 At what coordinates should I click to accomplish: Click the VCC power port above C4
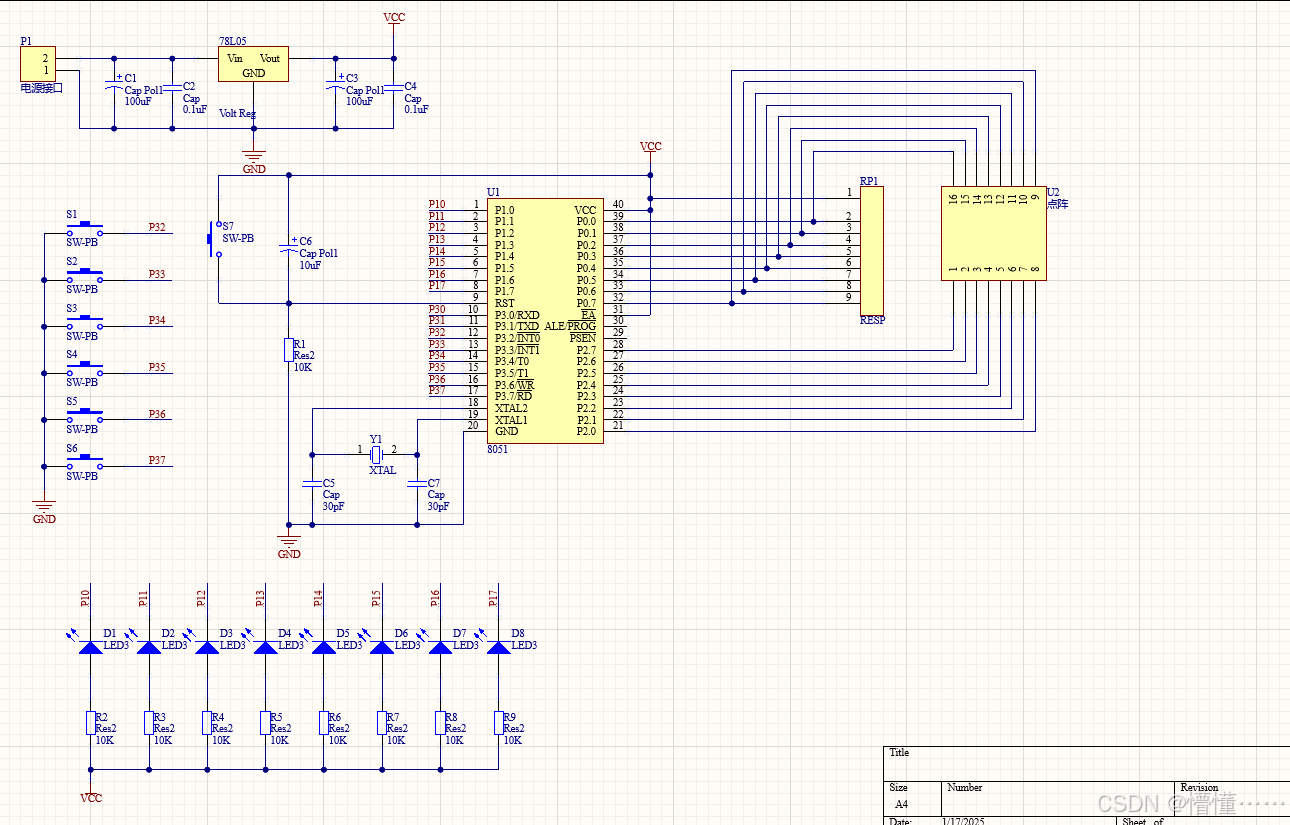394,19
